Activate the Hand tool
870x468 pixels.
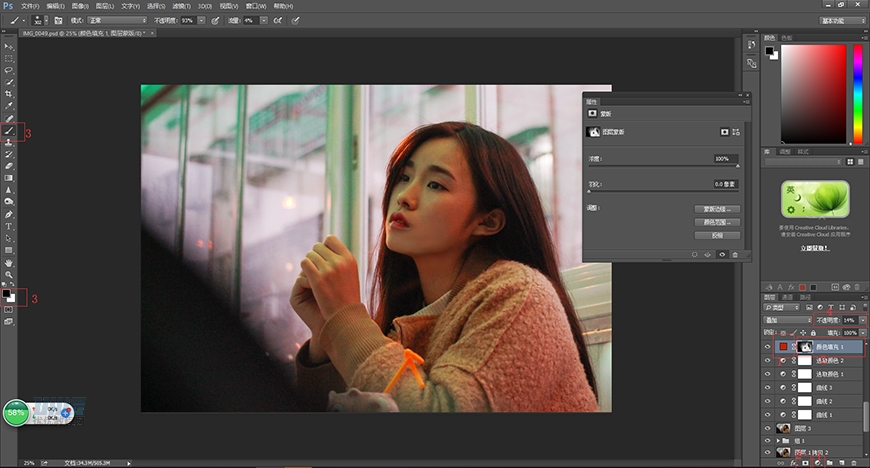tap(9, 262)
